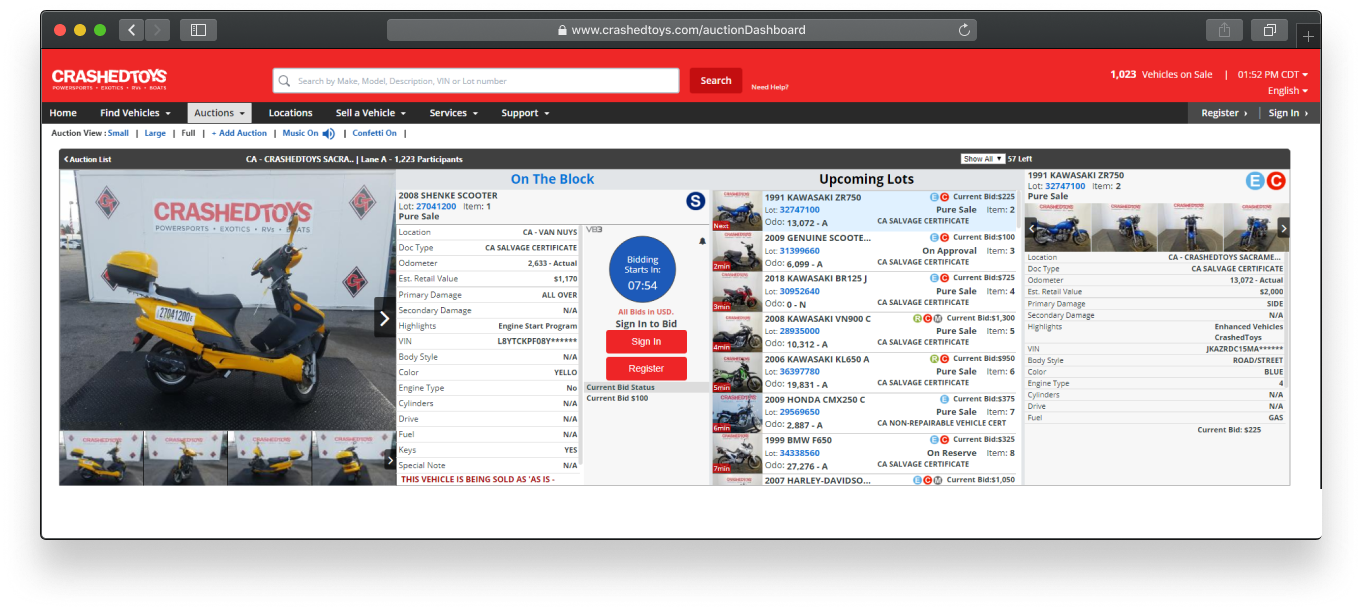Click the blue S badge on Shenke Scooter
1362x610 pixels.
(695, 201)
